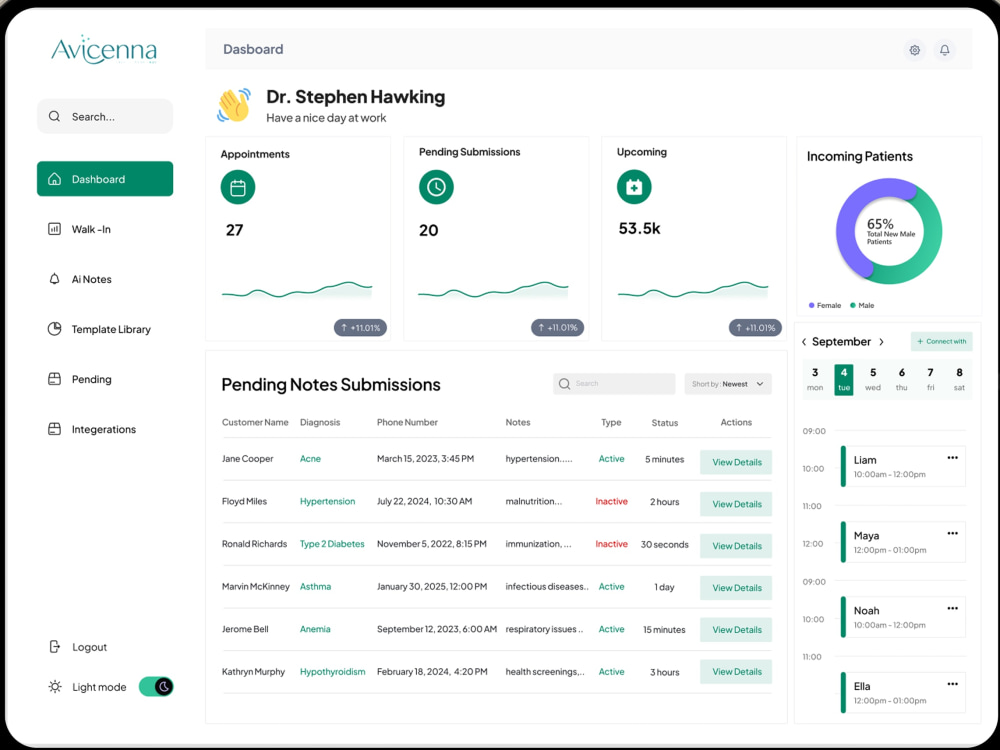Click the Pending Submissions +11.01% badge

click(557, 328)
